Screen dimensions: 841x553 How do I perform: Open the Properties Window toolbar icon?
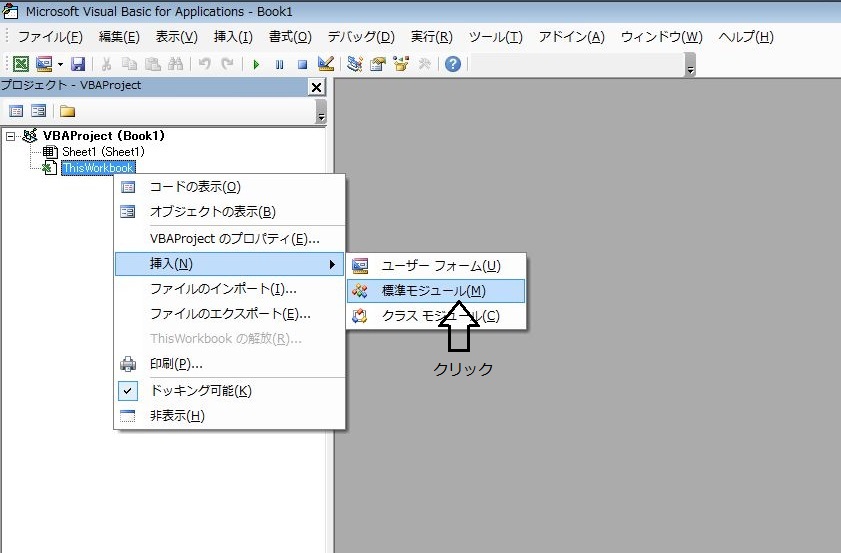(x=378, y=64)
